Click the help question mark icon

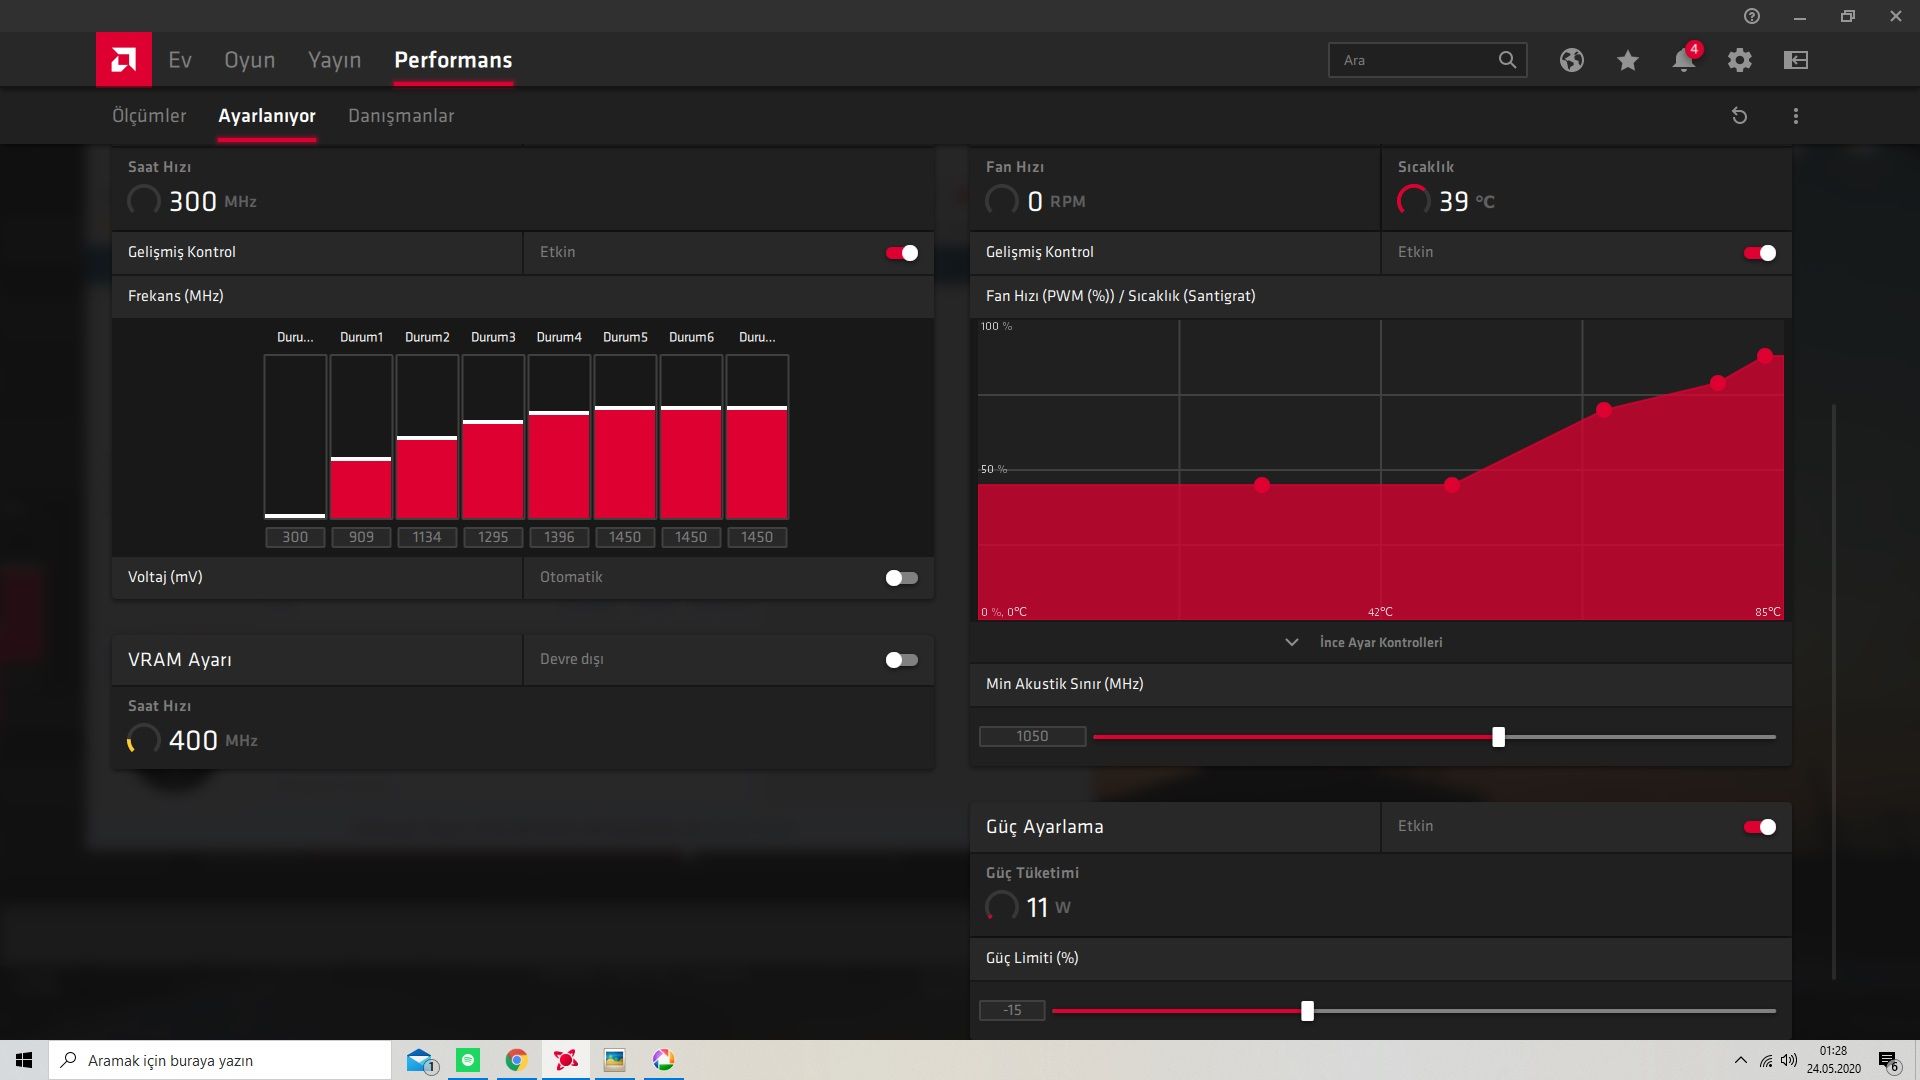(1751, 16)
